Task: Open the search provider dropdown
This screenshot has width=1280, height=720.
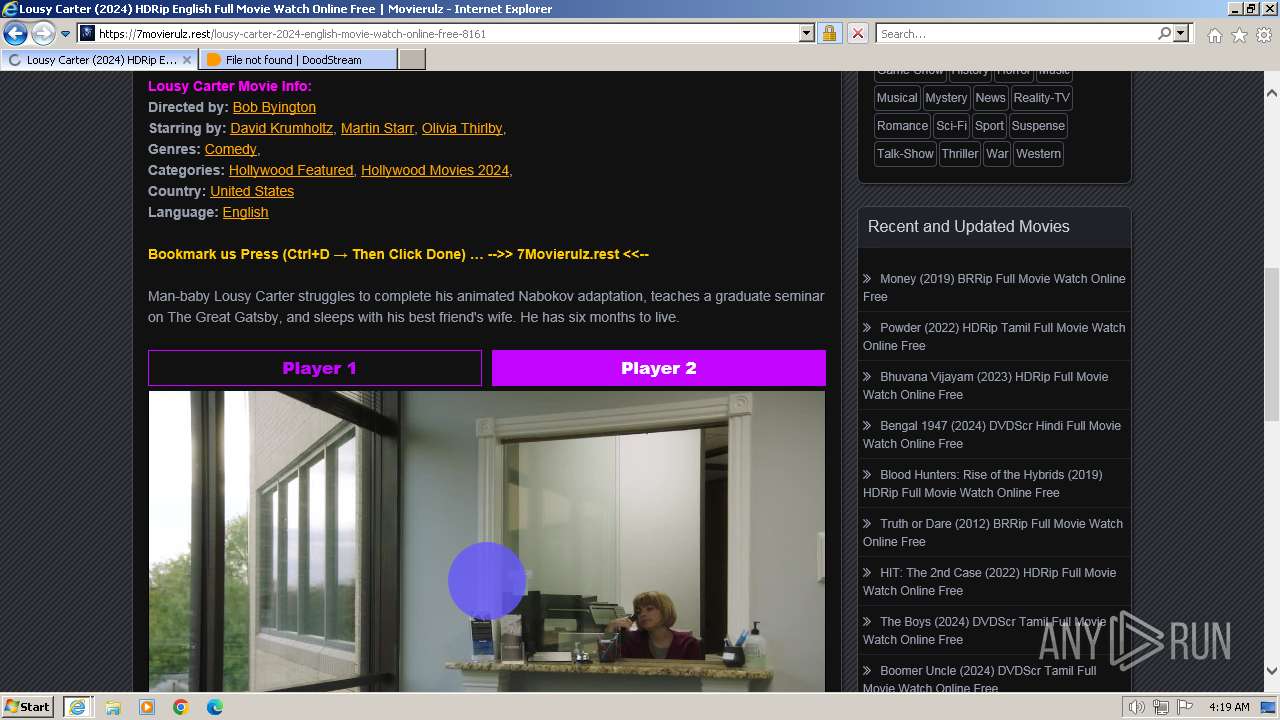Action: click(x=1181, y=33)
